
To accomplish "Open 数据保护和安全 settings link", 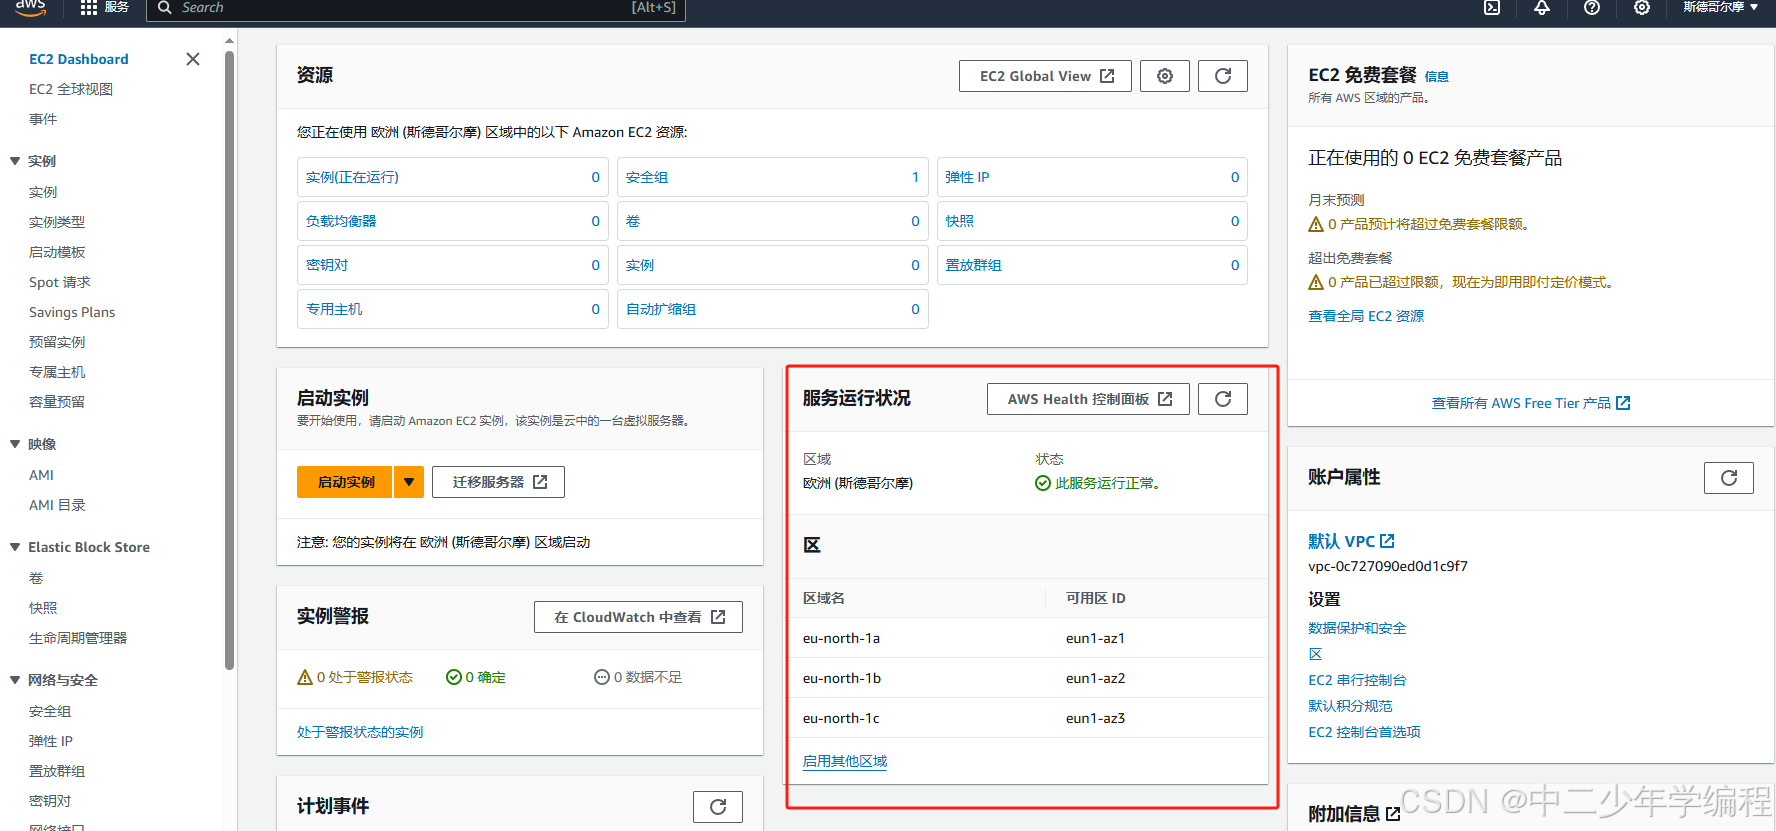I will [1357, 628].
